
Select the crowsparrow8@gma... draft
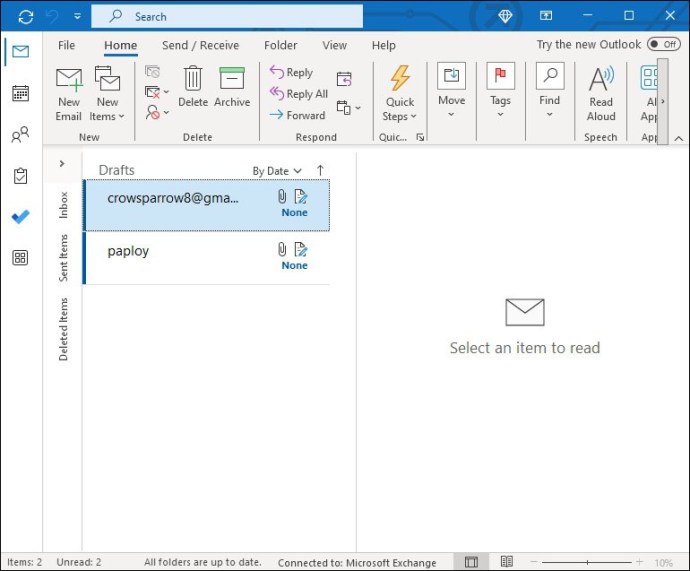point(206,205)
